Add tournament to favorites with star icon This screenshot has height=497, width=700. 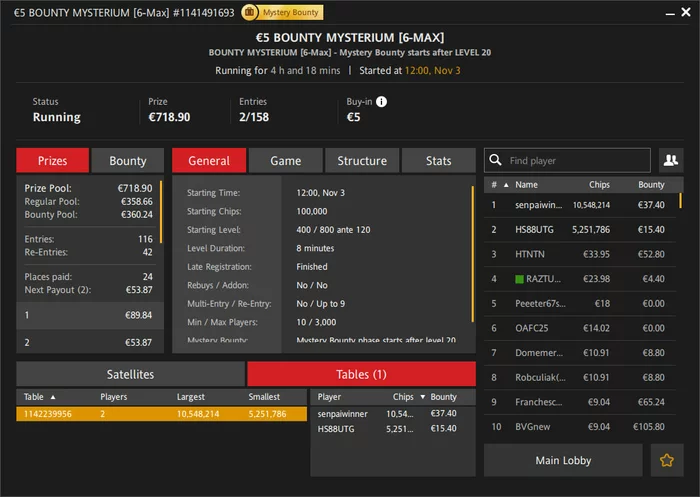coord(667,460)
